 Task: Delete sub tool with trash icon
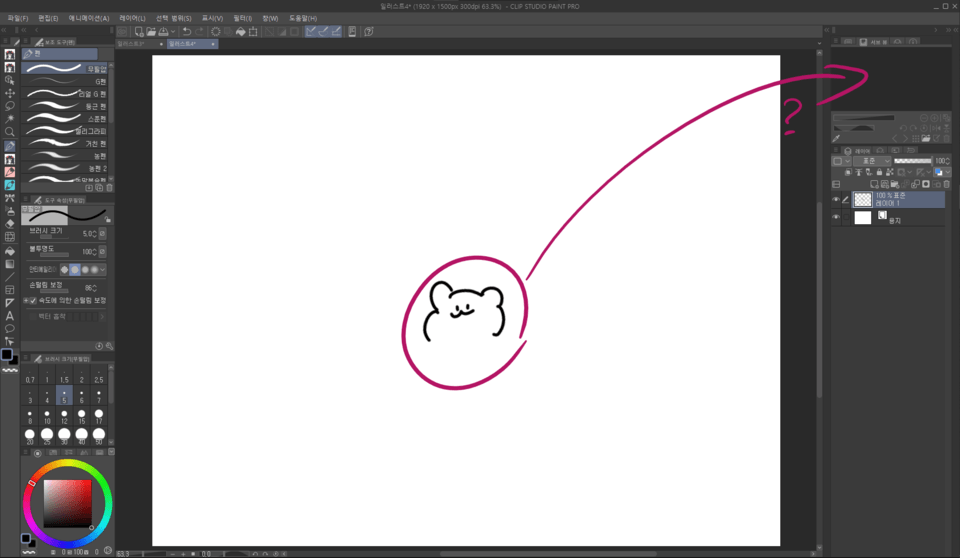[x=110, y=187]
